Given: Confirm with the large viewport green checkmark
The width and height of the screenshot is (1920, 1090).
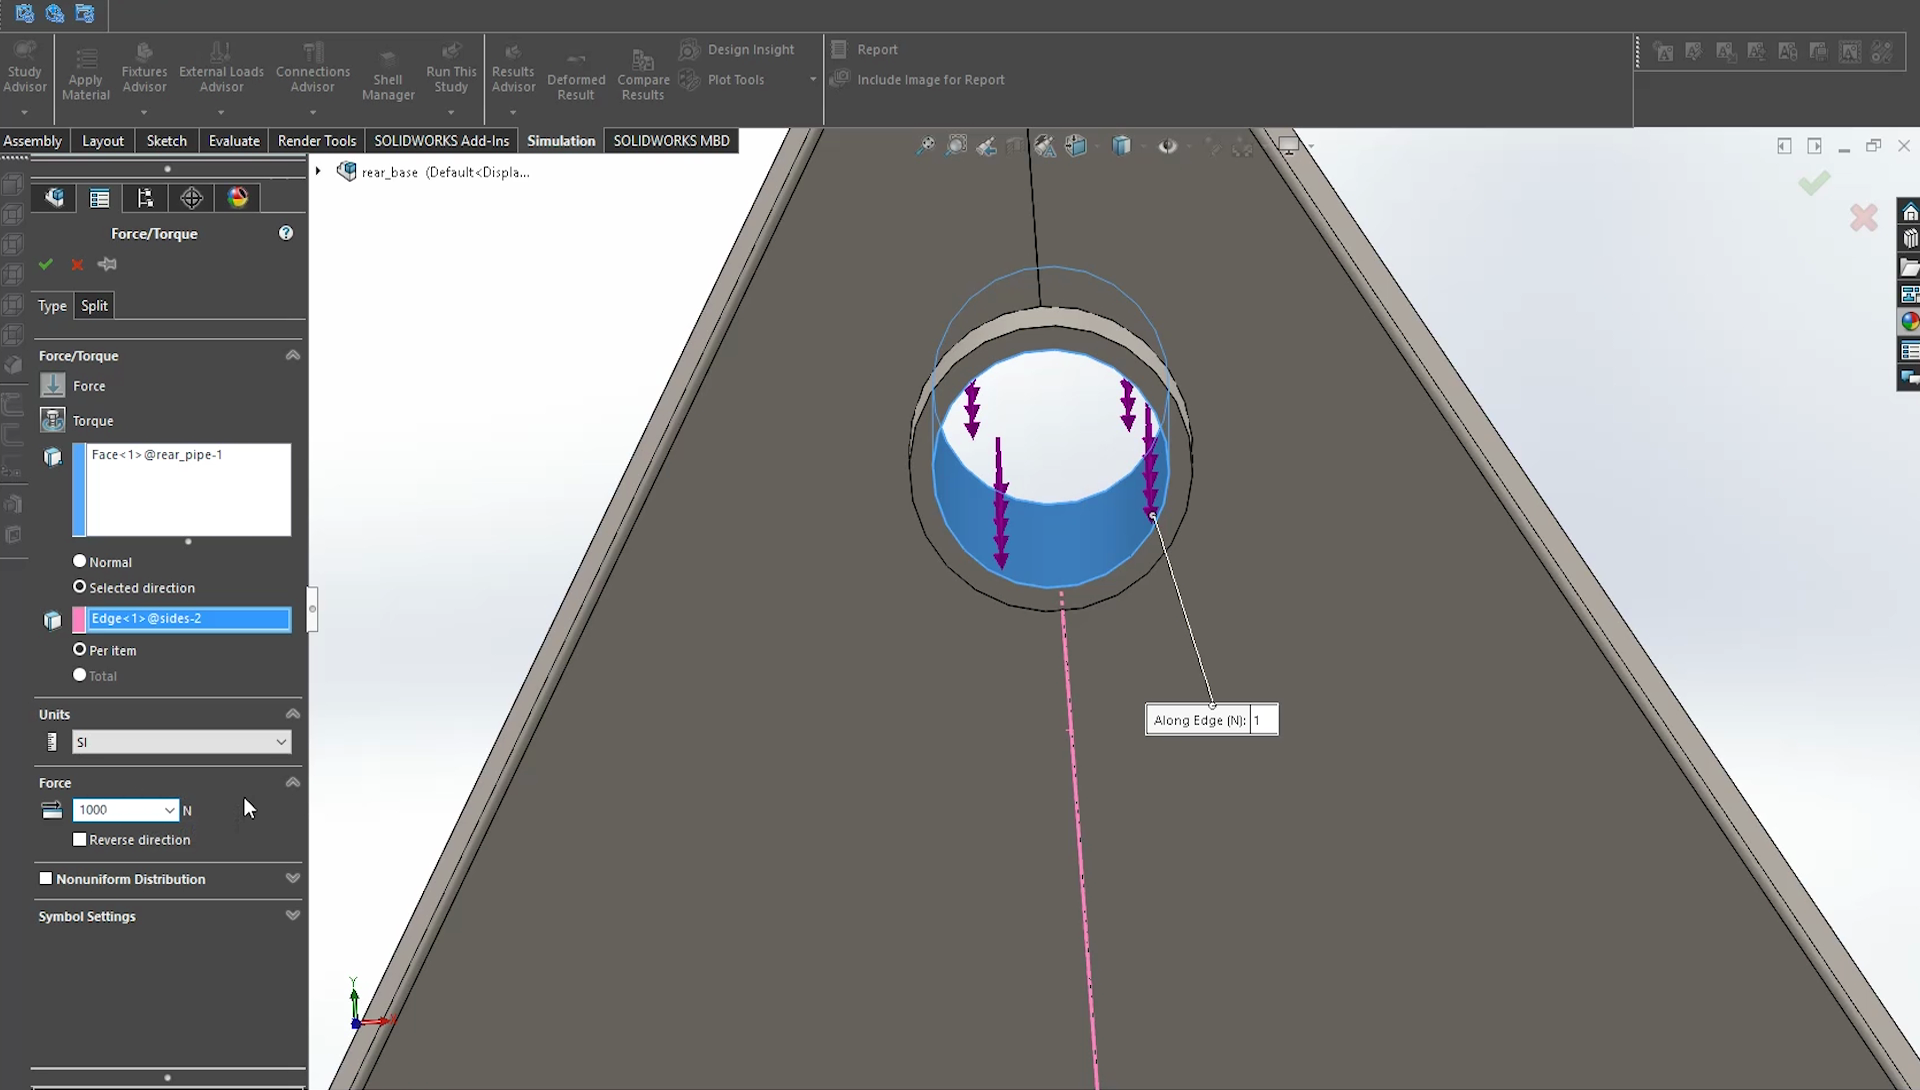Looking at the screenshot, I should (x=1814, y=183).
